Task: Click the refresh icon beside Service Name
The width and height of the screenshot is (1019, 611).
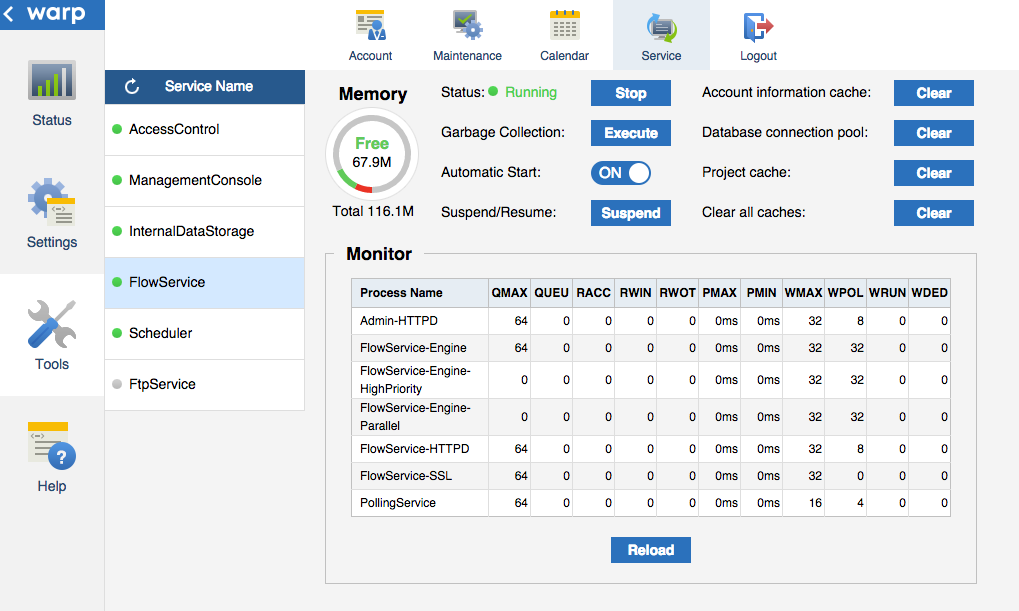Action: 132,87
